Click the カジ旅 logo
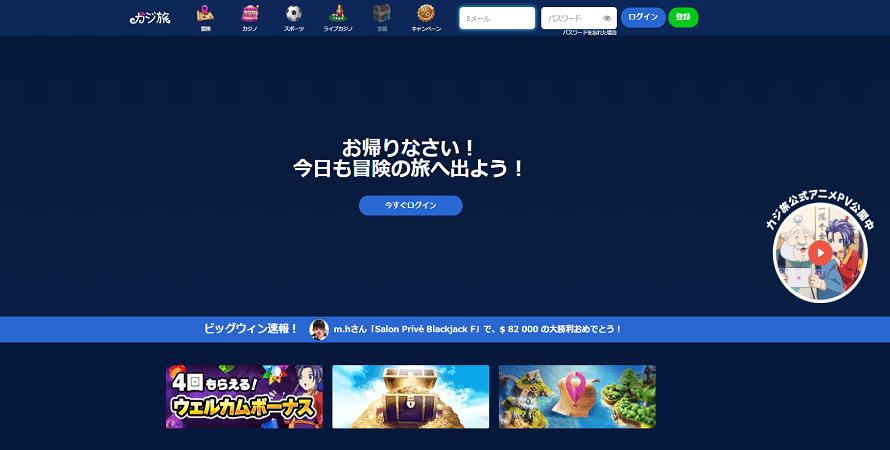This screenshot has width=890, height=450. pyautogui.click(x=150, y=17)
